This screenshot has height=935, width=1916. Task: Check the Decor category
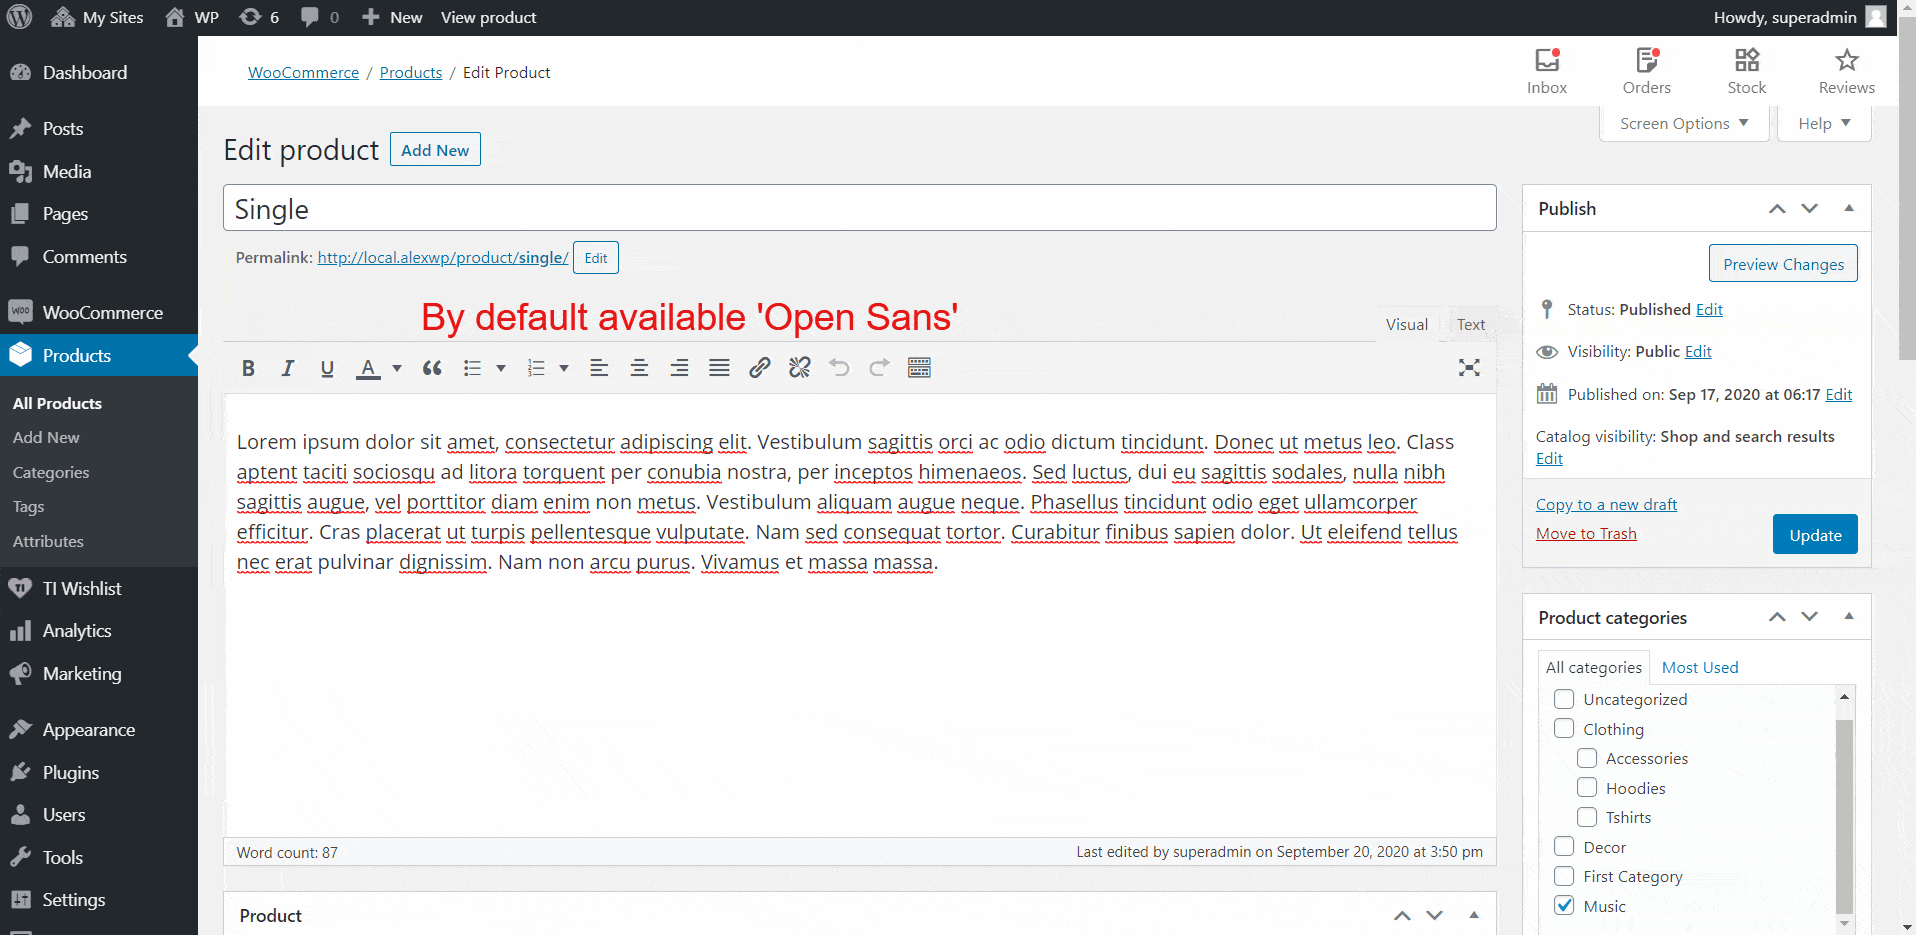point(1564,847)
